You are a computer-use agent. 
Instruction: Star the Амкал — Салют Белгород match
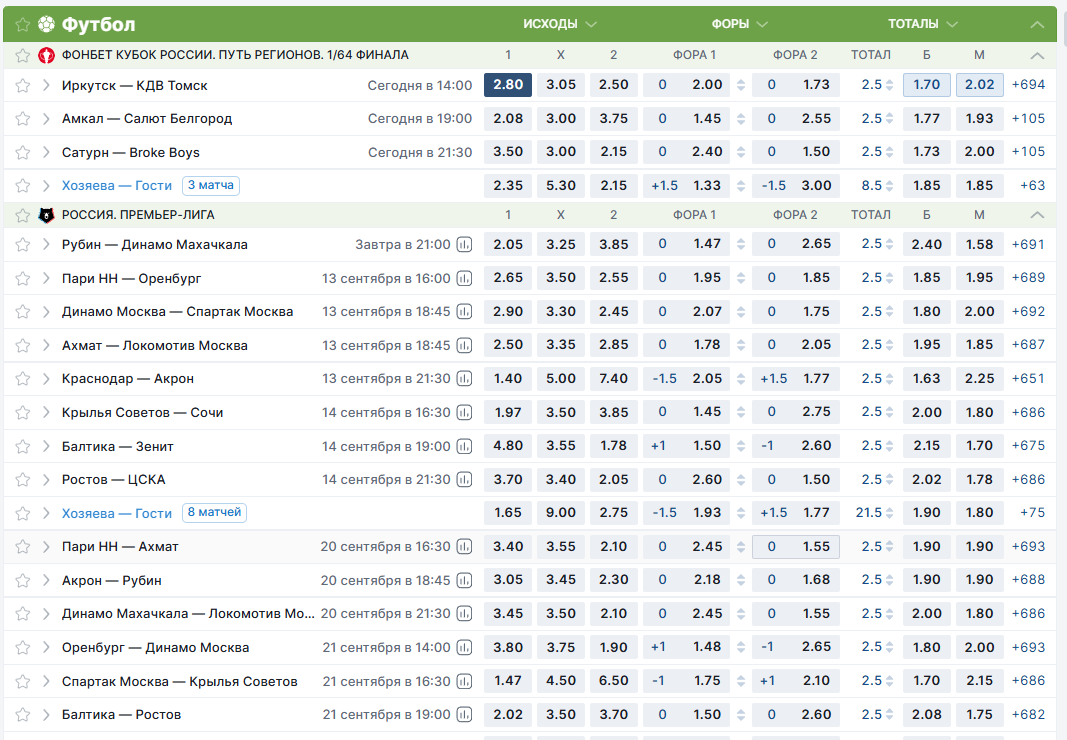click(x=22, y=118)
